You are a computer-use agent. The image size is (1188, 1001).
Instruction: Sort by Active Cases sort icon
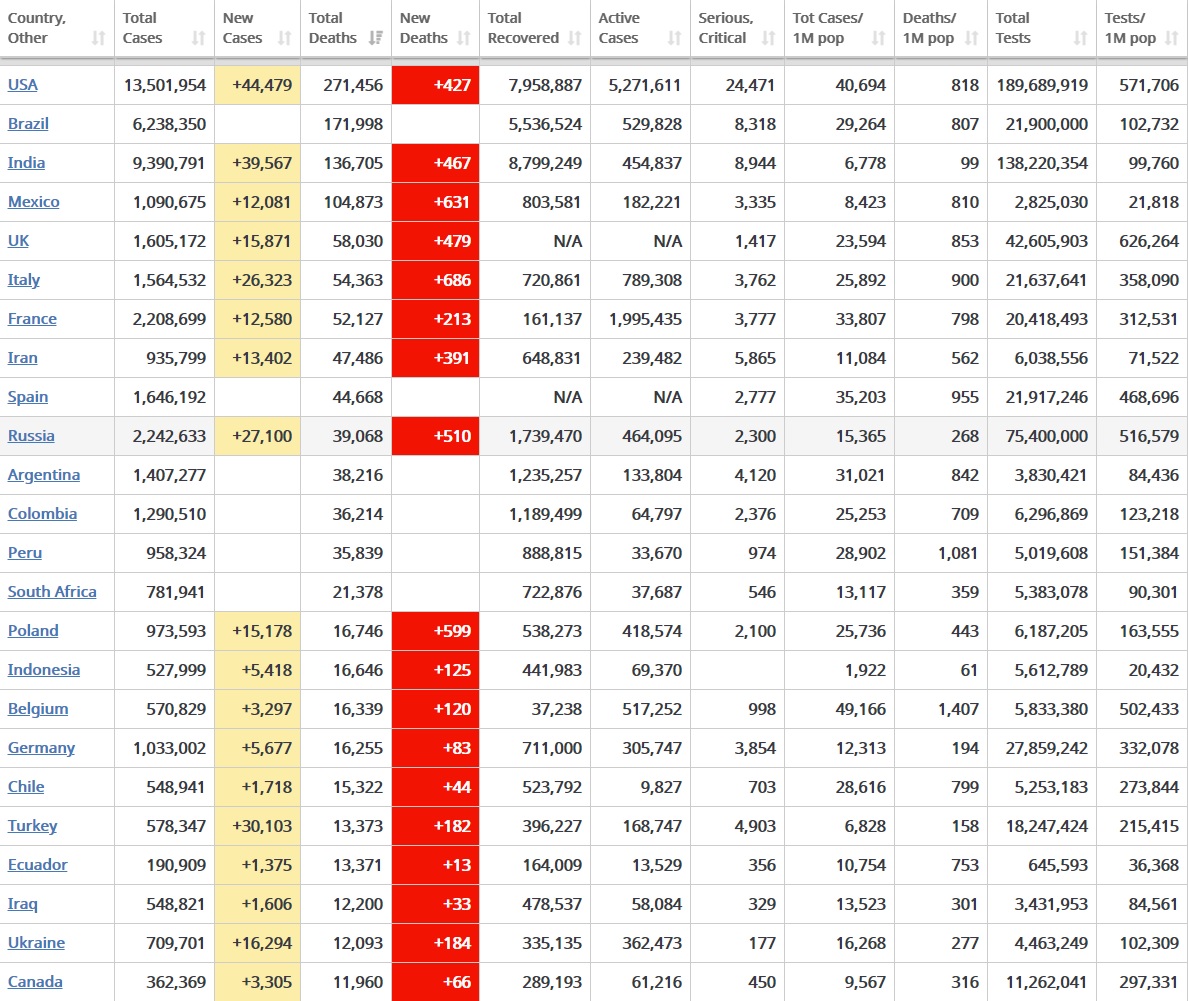pos(675,38)
